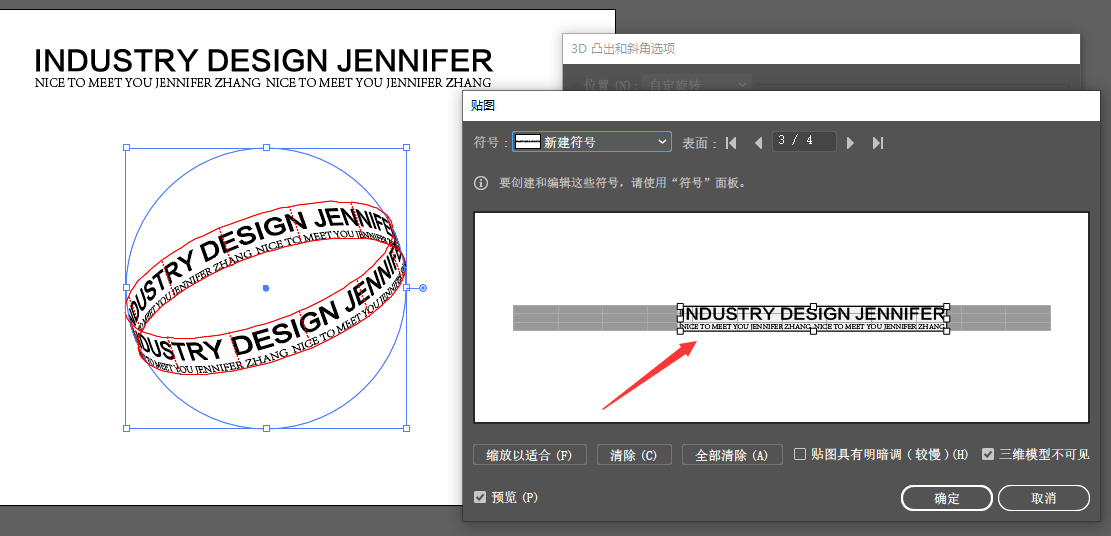
Task: Jump to last surface arrow
Action: [x=878, y=143]
